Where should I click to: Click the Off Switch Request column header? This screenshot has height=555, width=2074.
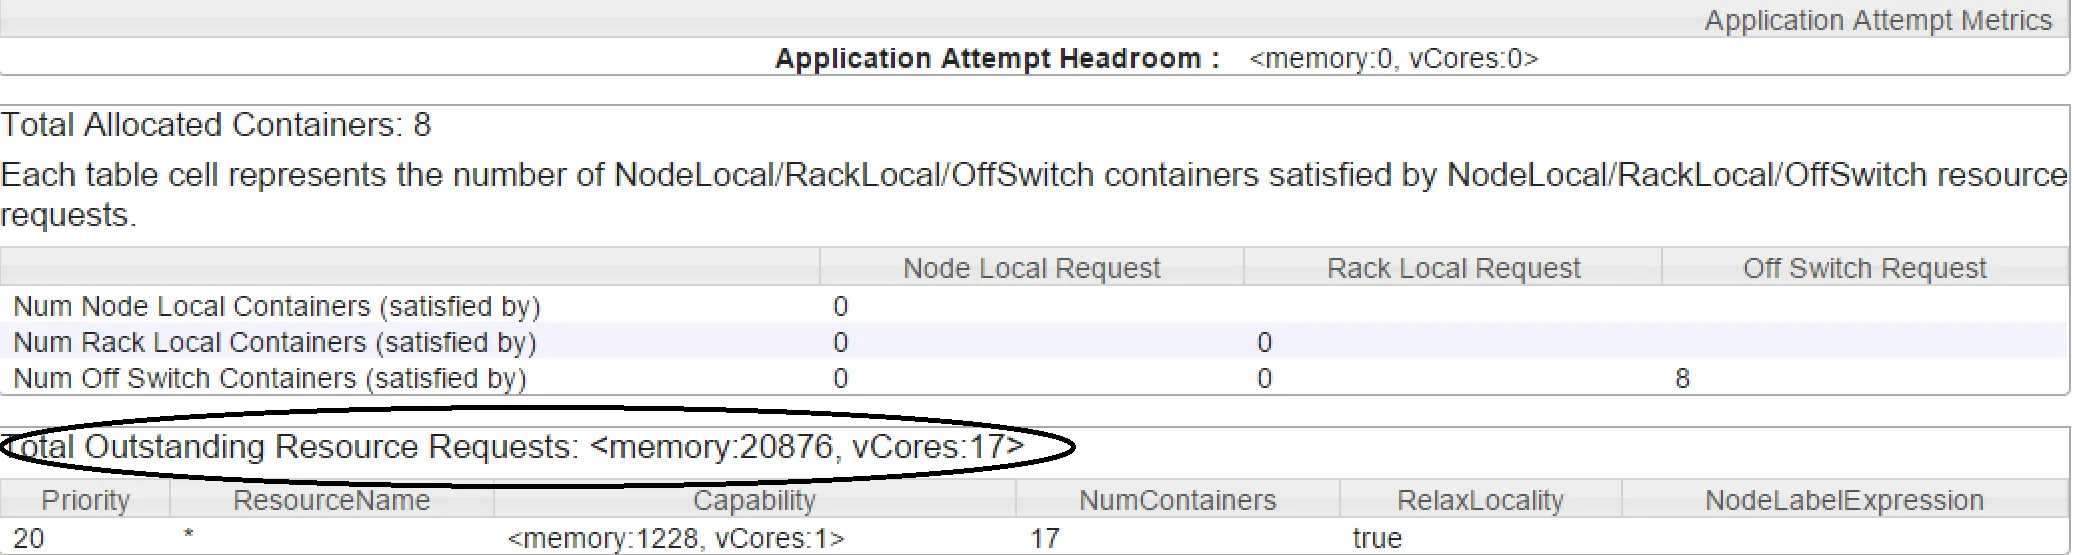point(1864,268)
